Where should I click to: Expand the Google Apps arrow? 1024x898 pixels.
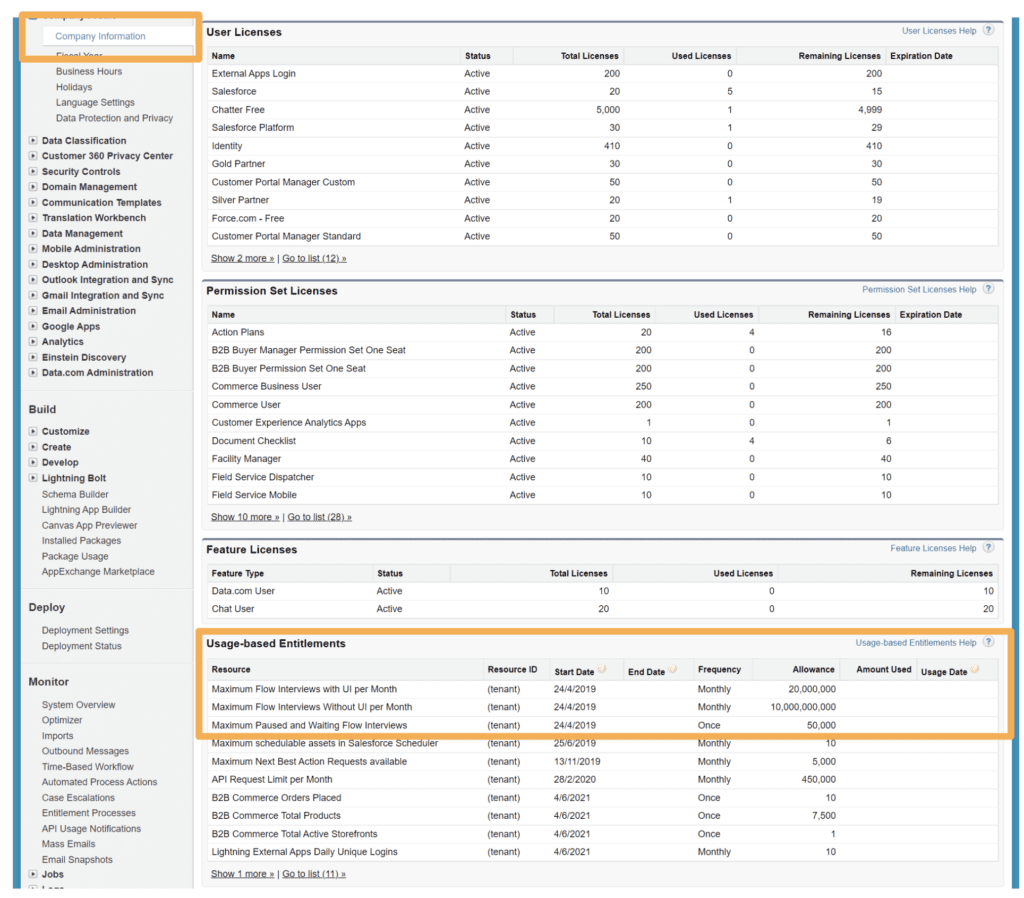(x=33, y=326)
